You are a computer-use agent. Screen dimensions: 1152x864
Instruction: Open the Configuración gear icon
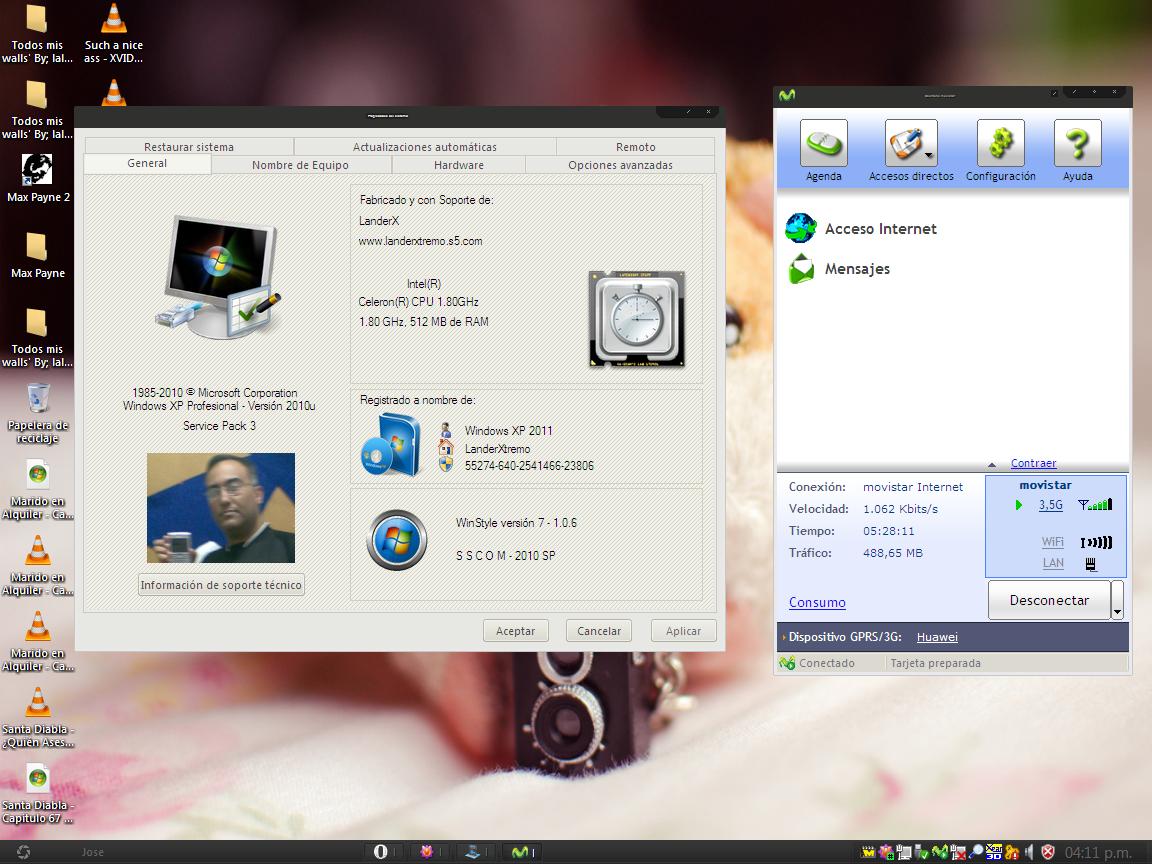1000,144
